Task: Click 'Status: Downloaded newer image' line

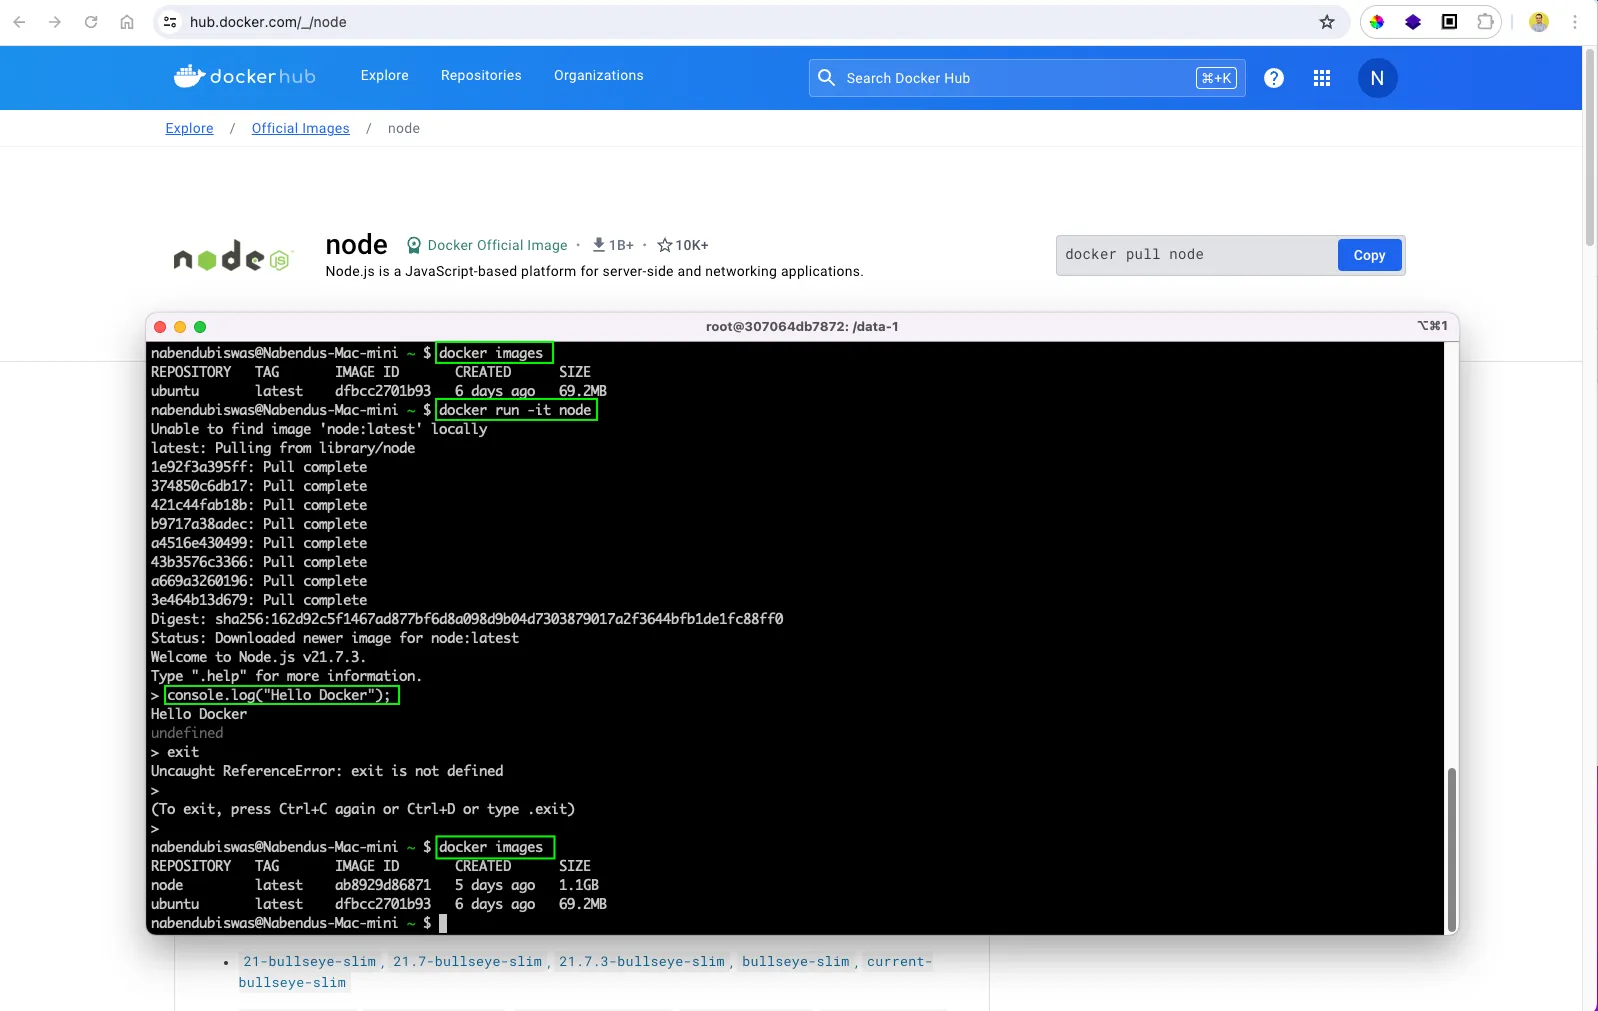Action: (335, 638)
